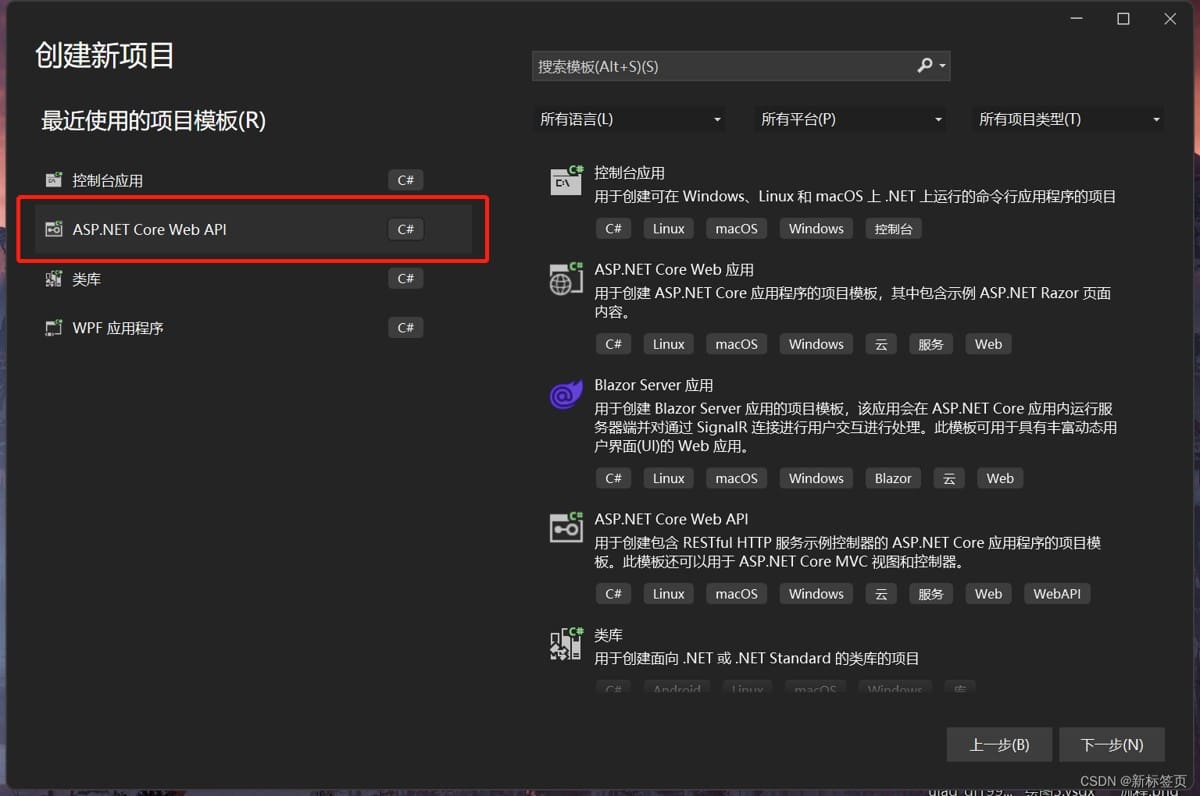
Task: Open the 所有平台 platform filter
Action: [x=851, y=119]
